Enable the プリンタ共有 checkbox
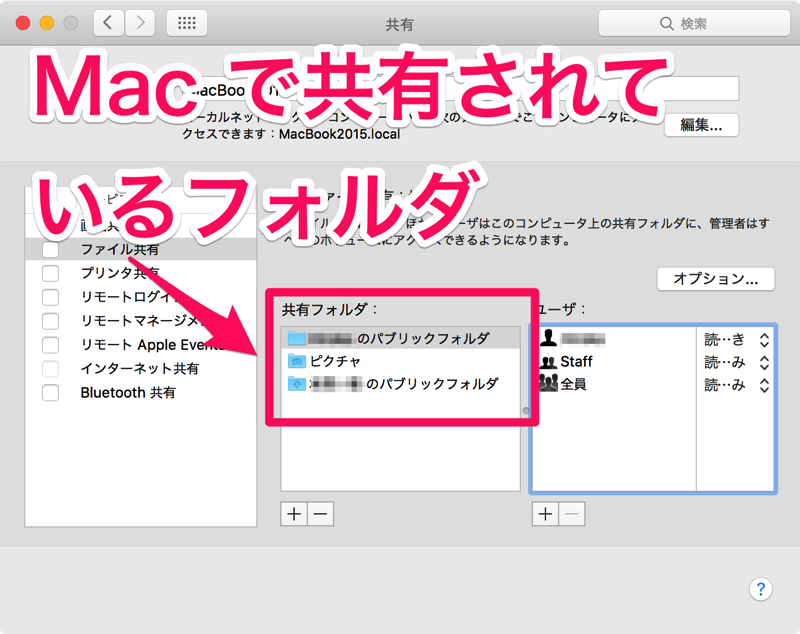This screenshot has height=634, width=800. click(51, 273)
